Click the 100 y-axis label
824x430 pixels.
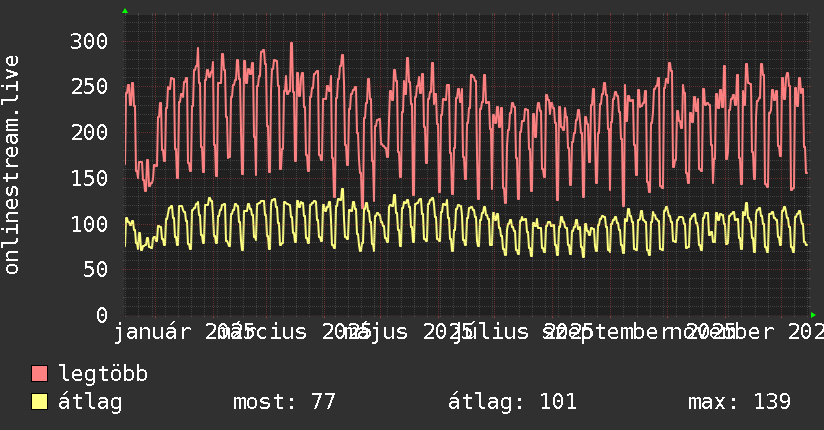tap(89, 224)
